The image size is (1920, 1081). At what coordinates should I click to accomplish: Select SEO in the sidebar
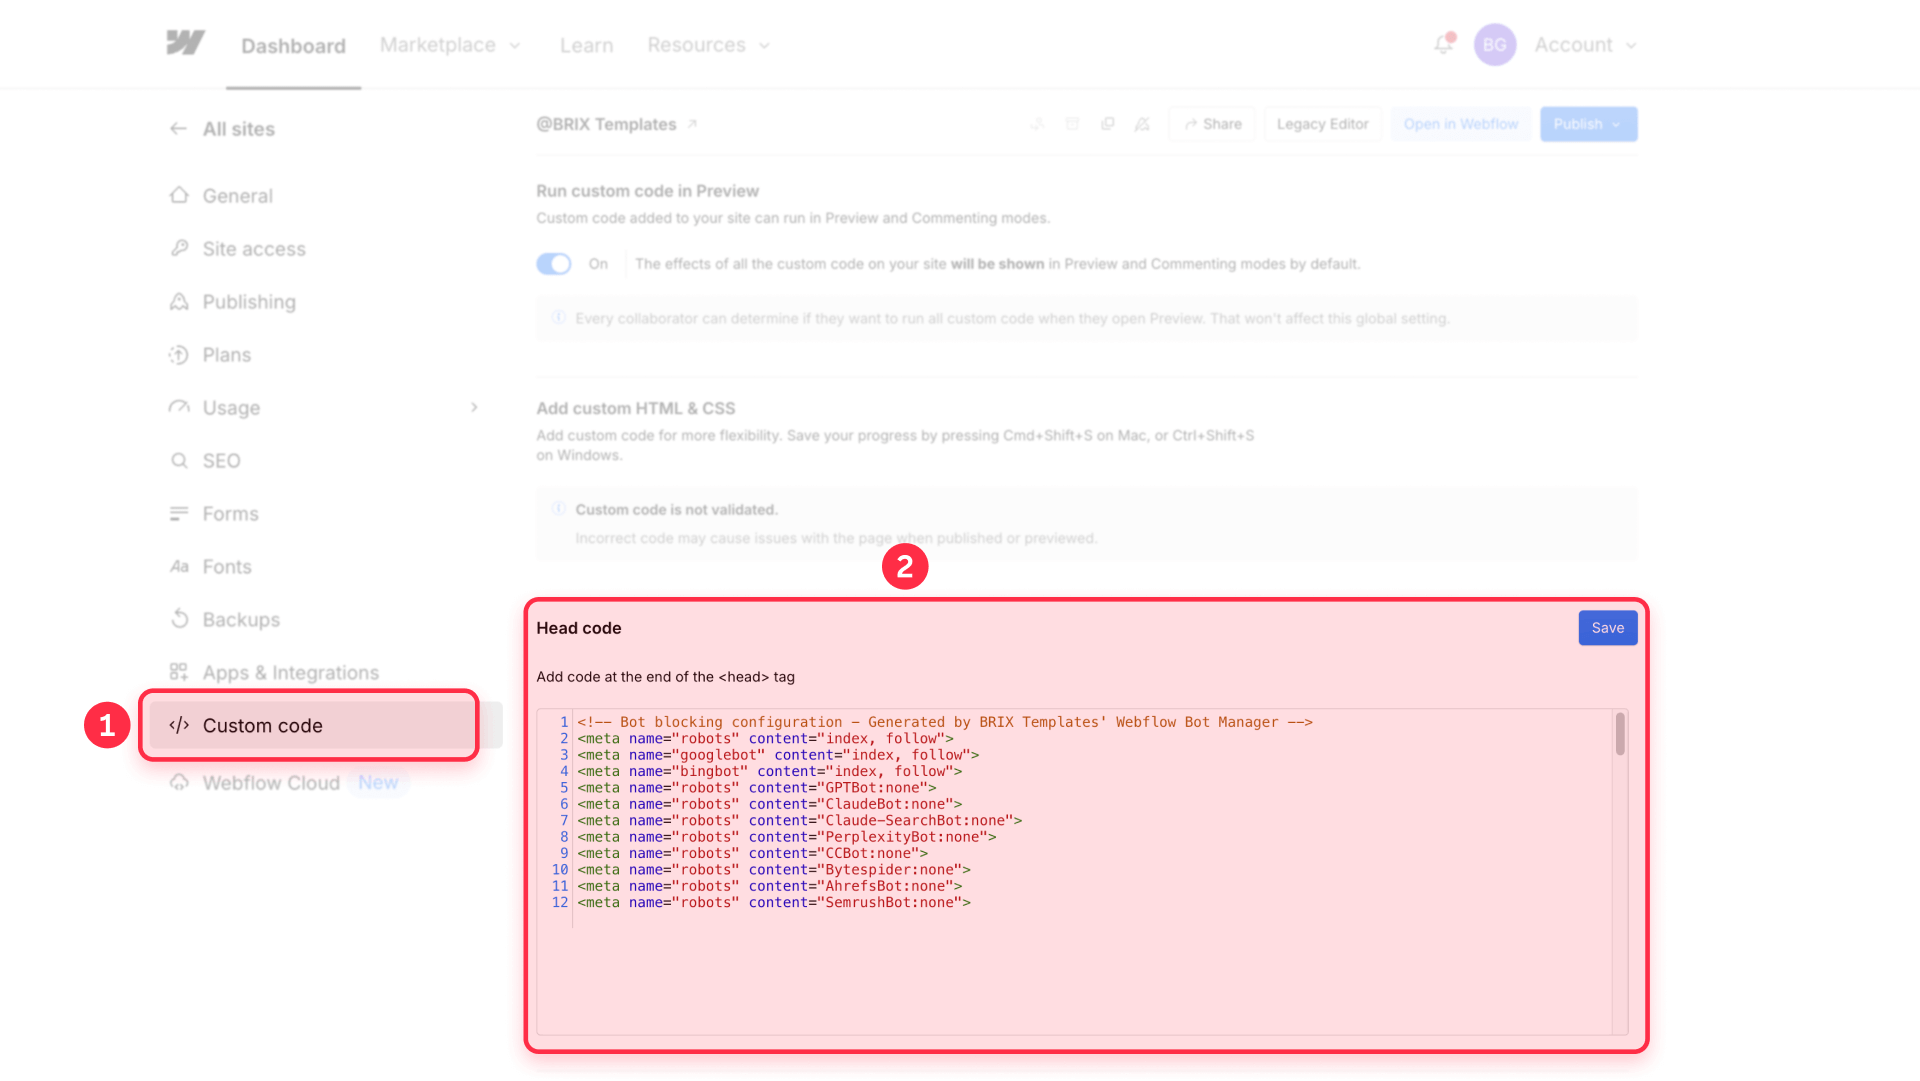[222, 461]
